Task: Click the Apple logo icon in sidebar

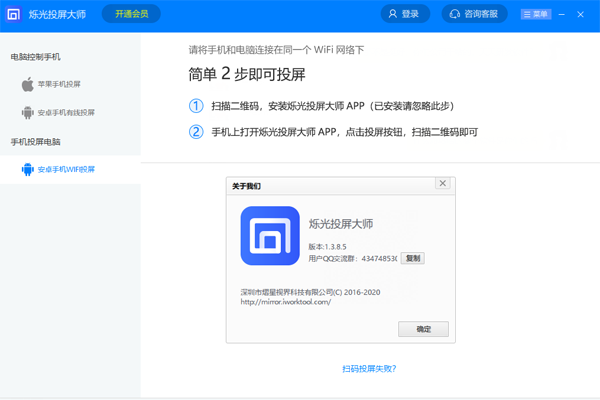Action: click(x=28, y=84)
